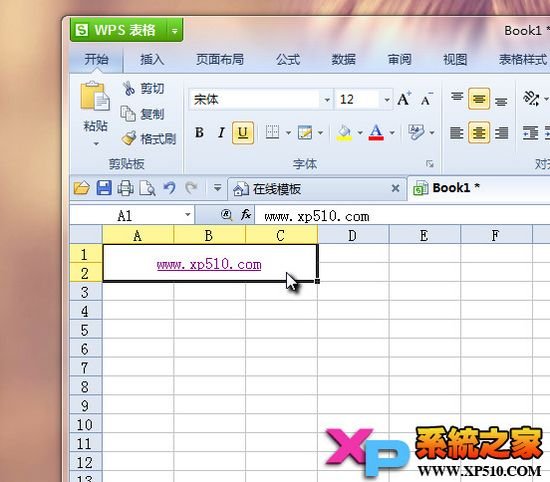This screenshot has height=482, width=550.
Task: Select column D header
Action: pos(353,235)
